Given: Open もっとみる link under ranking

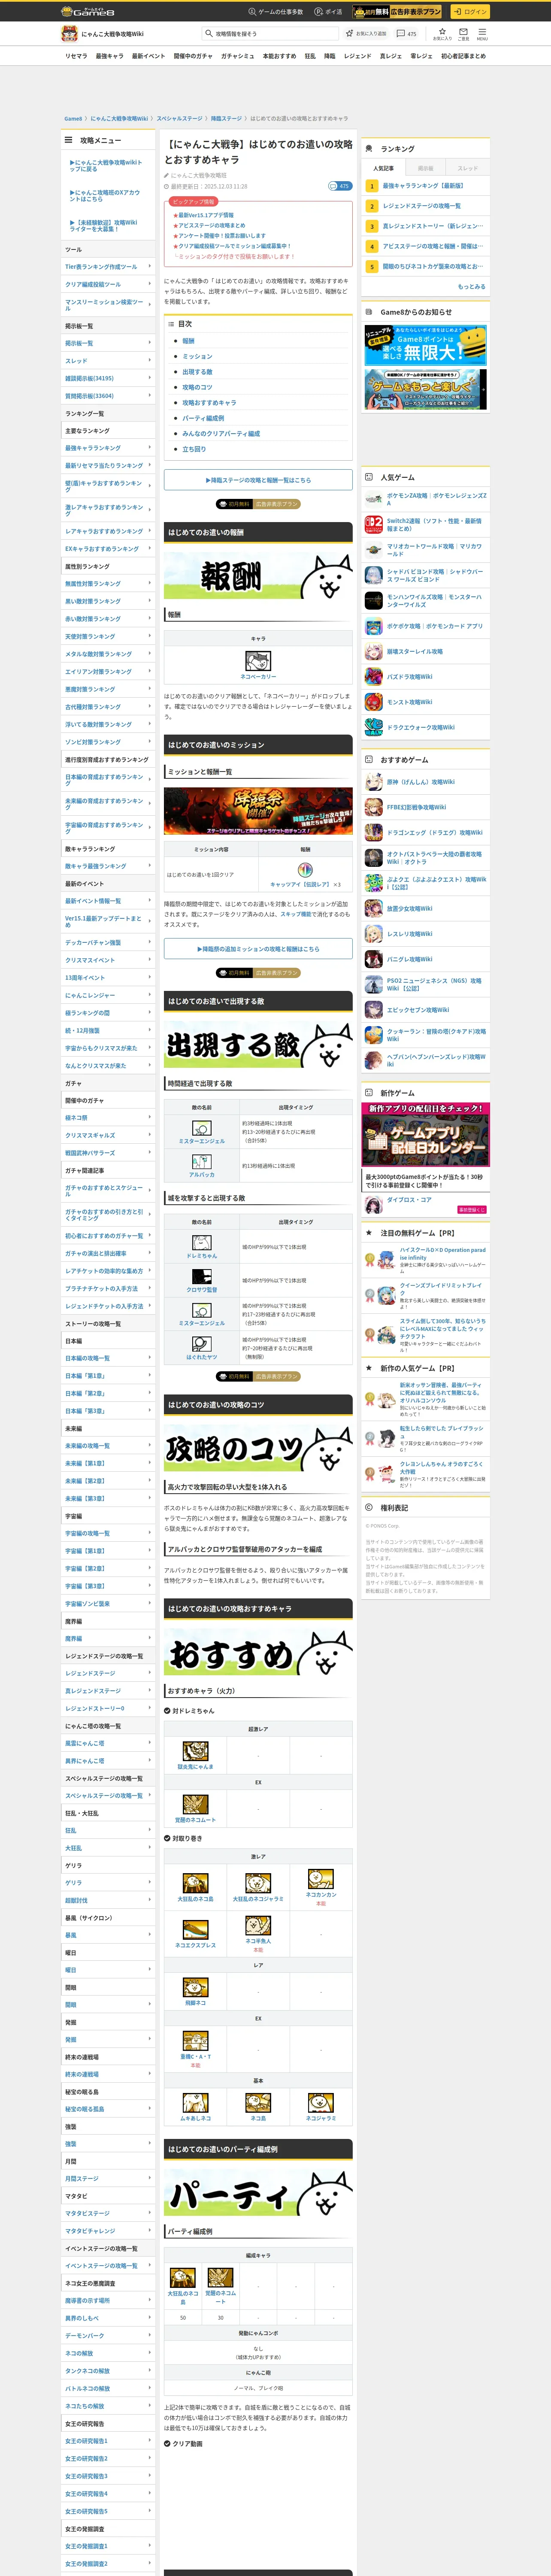Looking at the screenshot, I should pos(471,286).
